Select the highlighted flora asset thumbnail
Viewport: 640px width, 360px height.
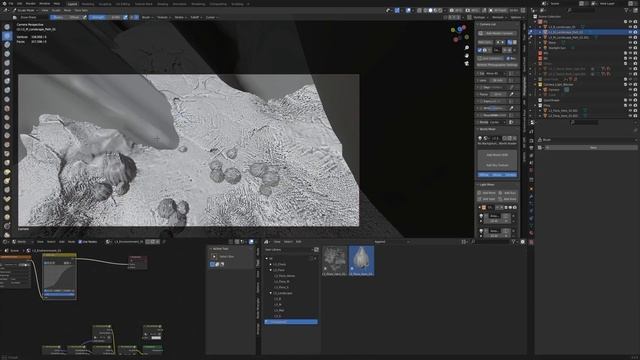click(x=361, y=260)
